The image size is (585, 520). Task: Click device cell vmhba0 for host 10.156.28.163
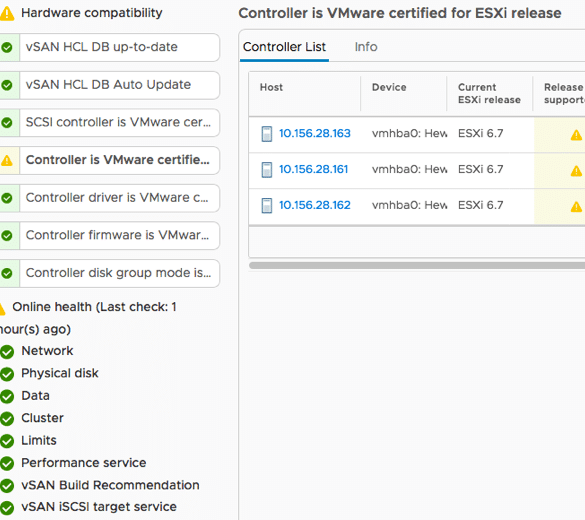click(x=409, y=134)
